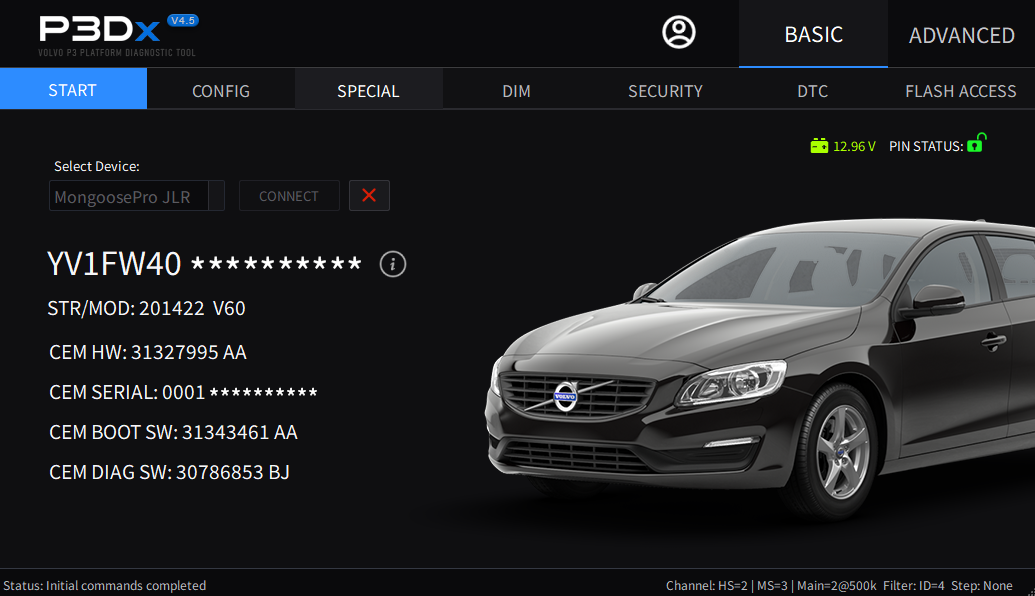Click the STR/MOD: 201422 V60 line
This screenshot has width=1035, height=596.
147,308
